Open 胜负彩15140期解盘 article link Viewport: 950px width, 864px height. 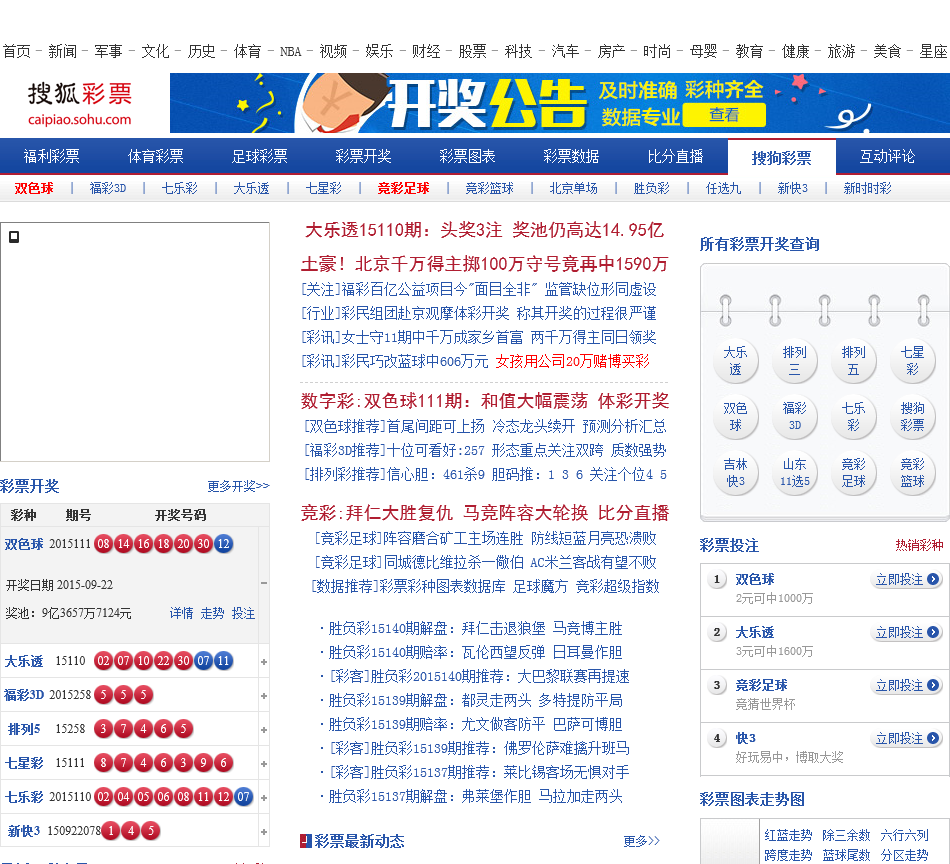(475, 628)
